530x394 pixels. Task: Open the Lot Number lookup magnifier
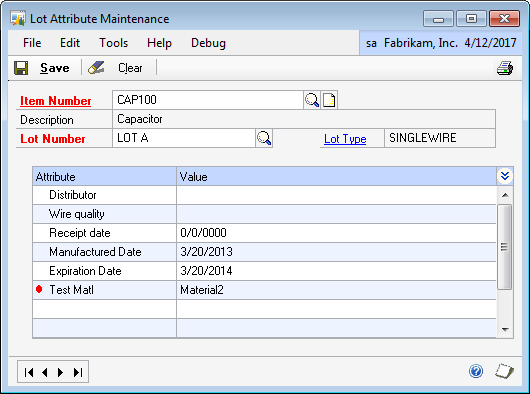click(x=264, y=138)
